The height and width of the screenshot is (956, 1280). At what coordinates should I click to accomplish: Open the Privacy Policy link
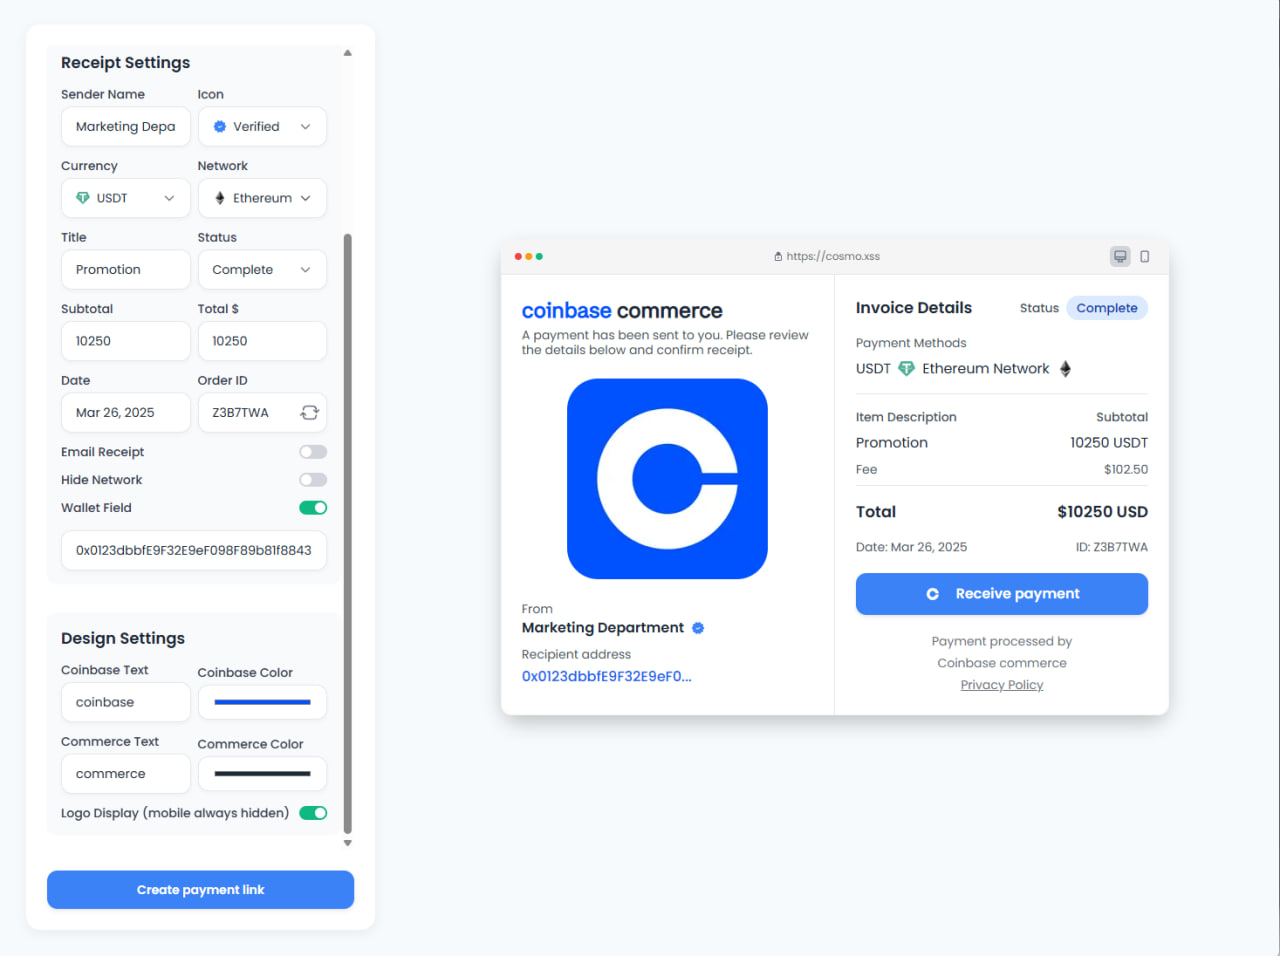click(x=1002, y=685)
